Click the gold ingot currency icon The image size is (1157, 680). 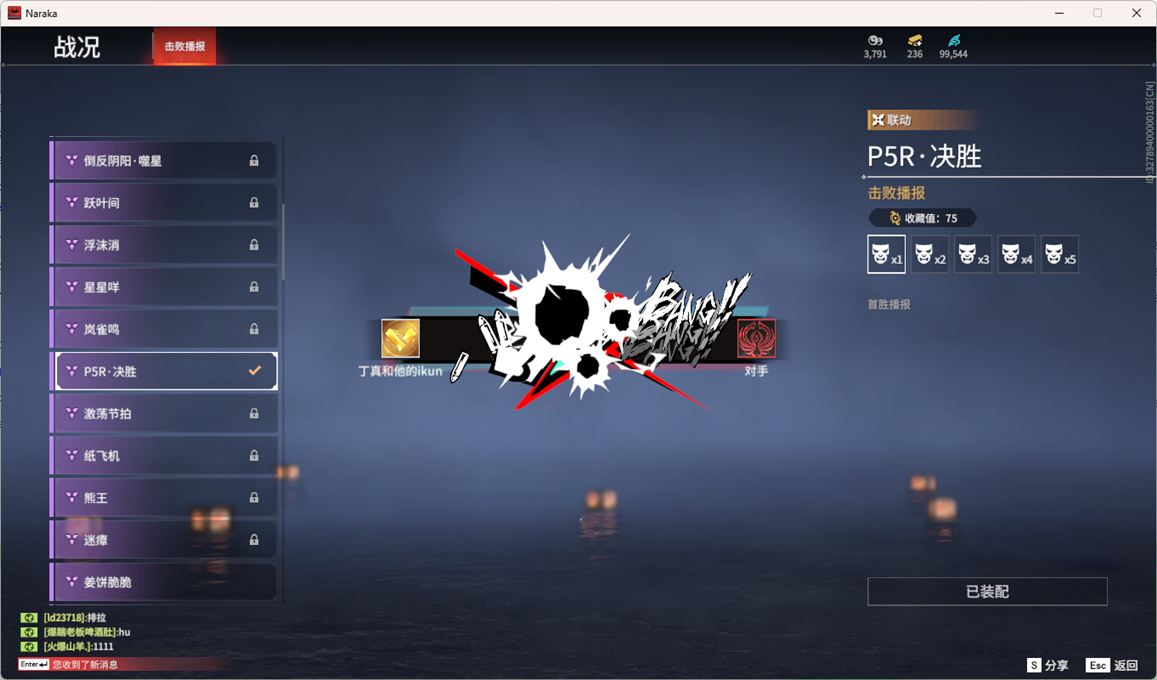click(915, 40)
